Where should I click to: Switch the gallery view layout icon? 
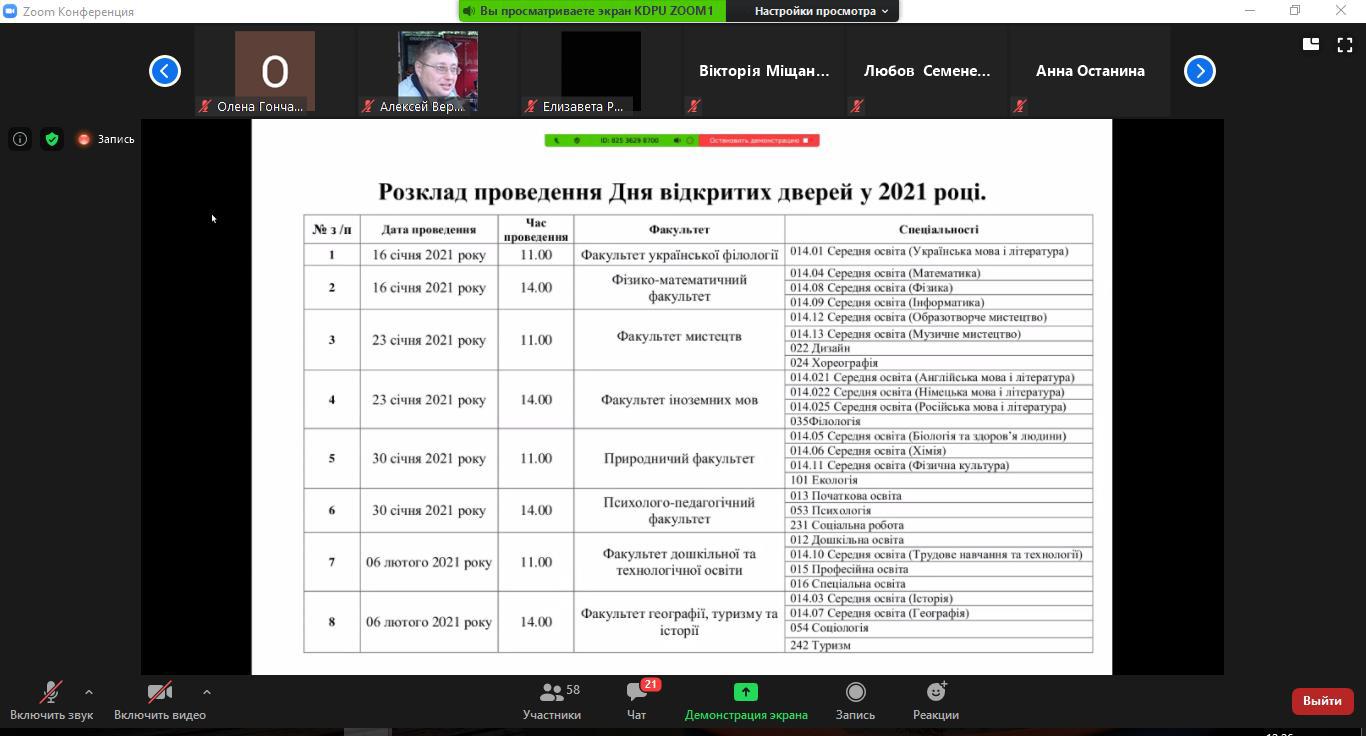click(1310, 44)
